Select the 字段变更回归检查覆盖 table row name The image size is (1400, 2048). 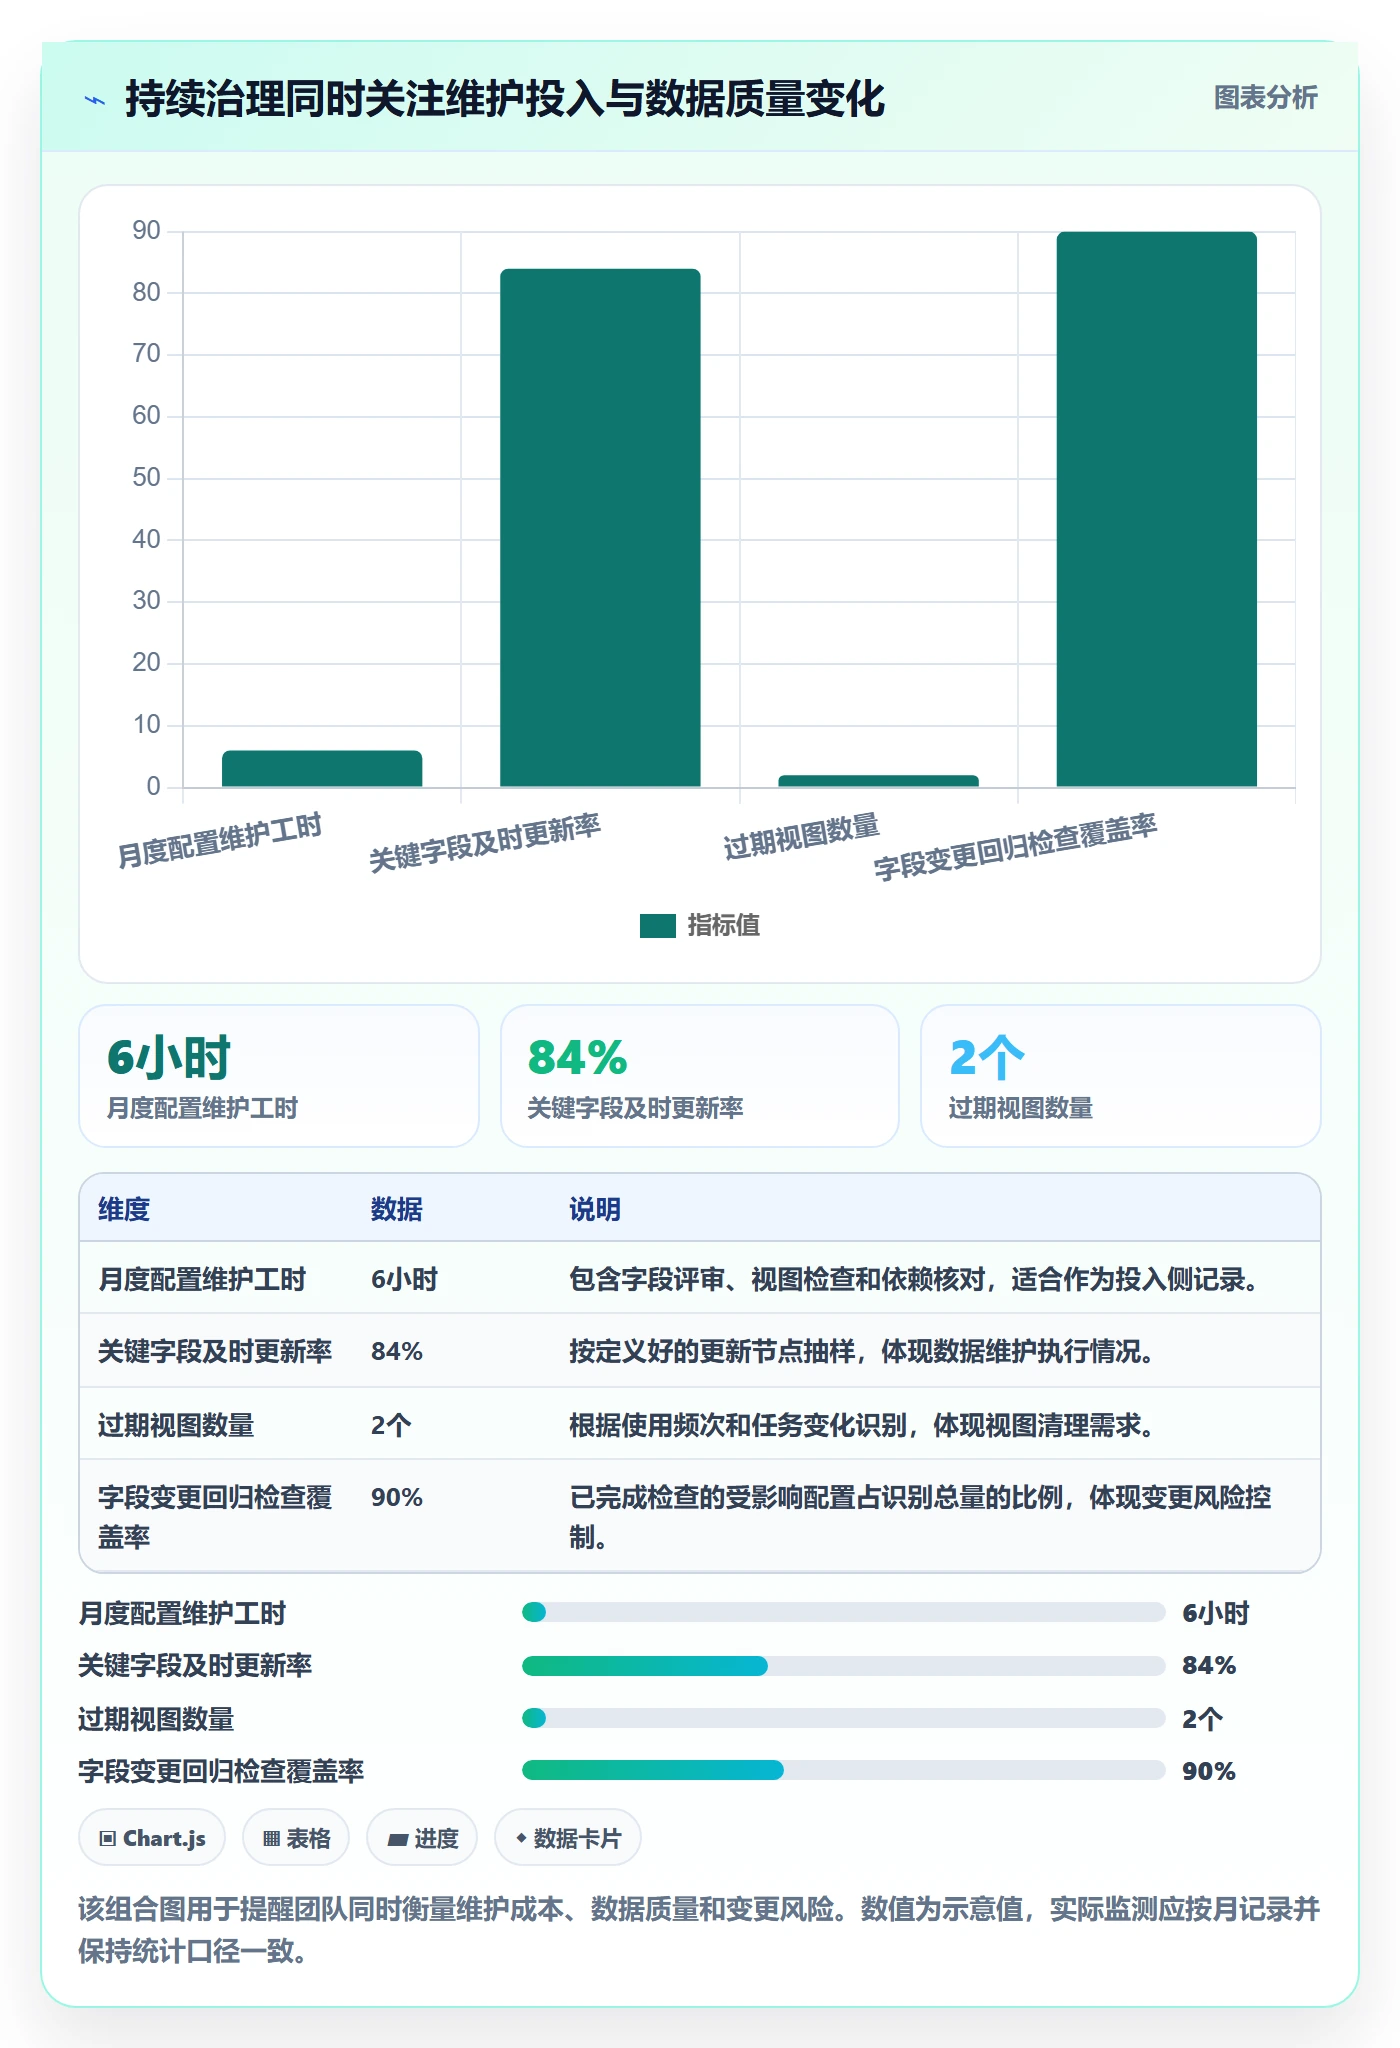215,1516
